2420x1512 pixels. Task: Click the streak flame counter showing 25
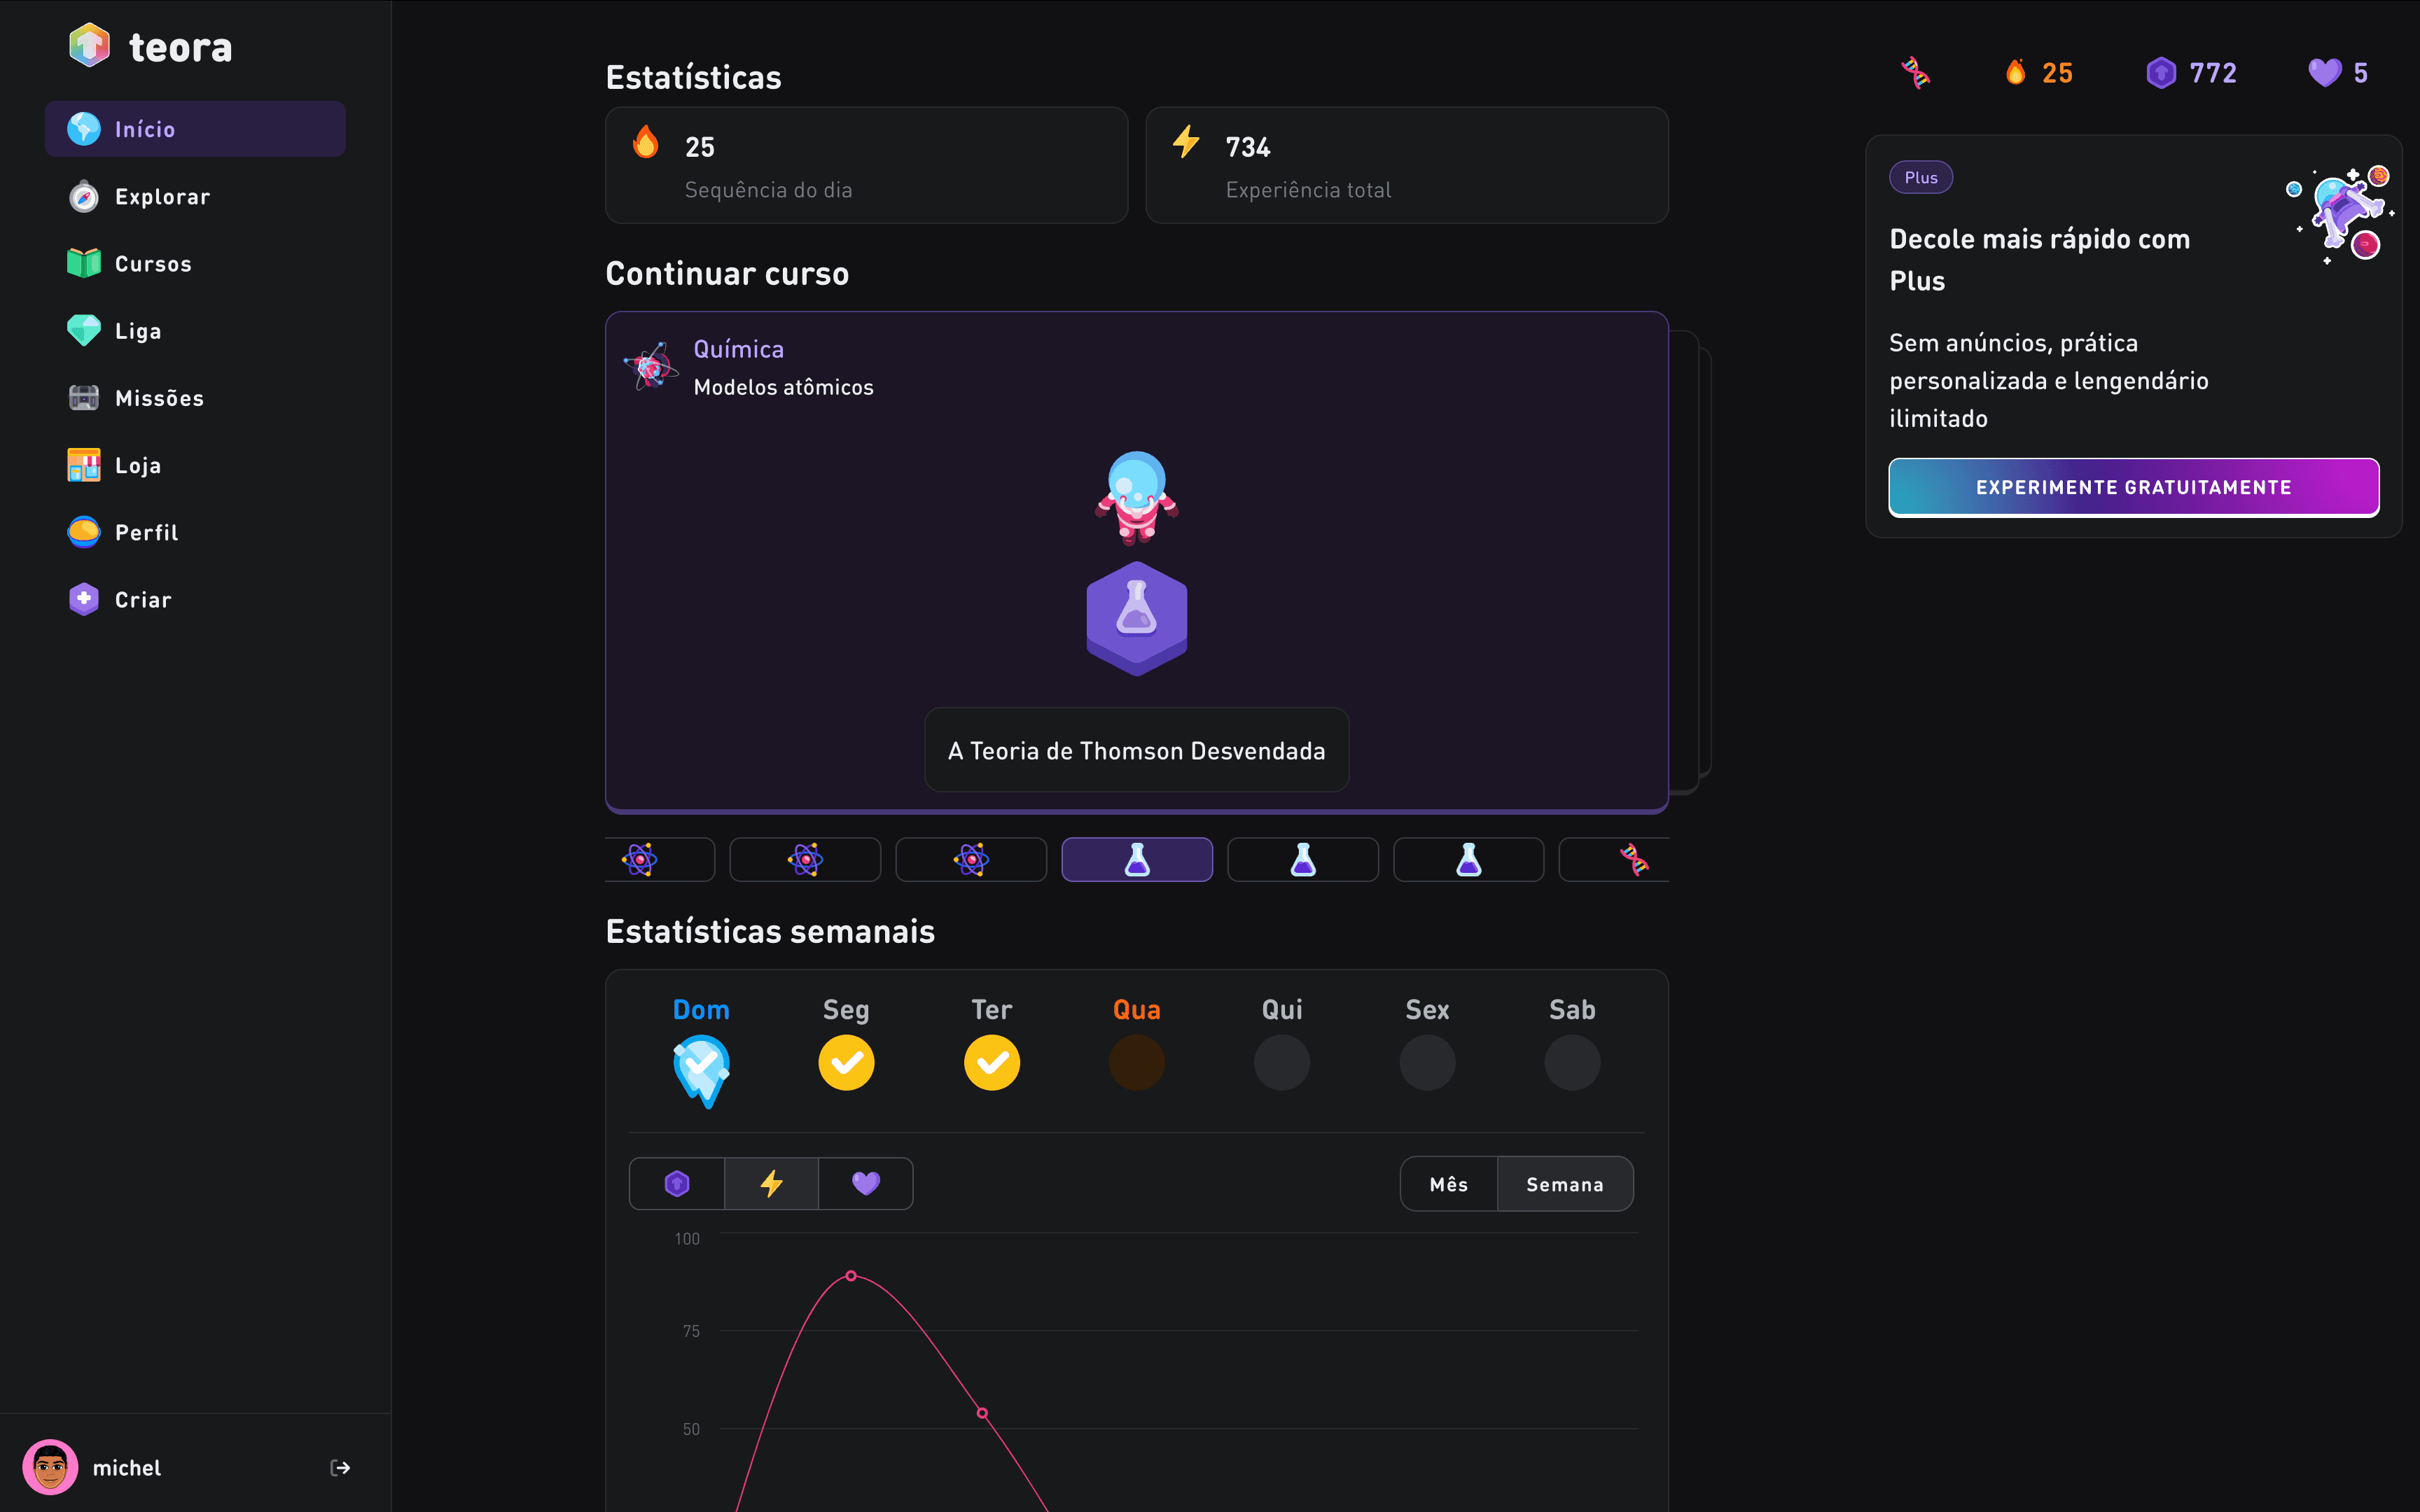[x=2039, y=73]
